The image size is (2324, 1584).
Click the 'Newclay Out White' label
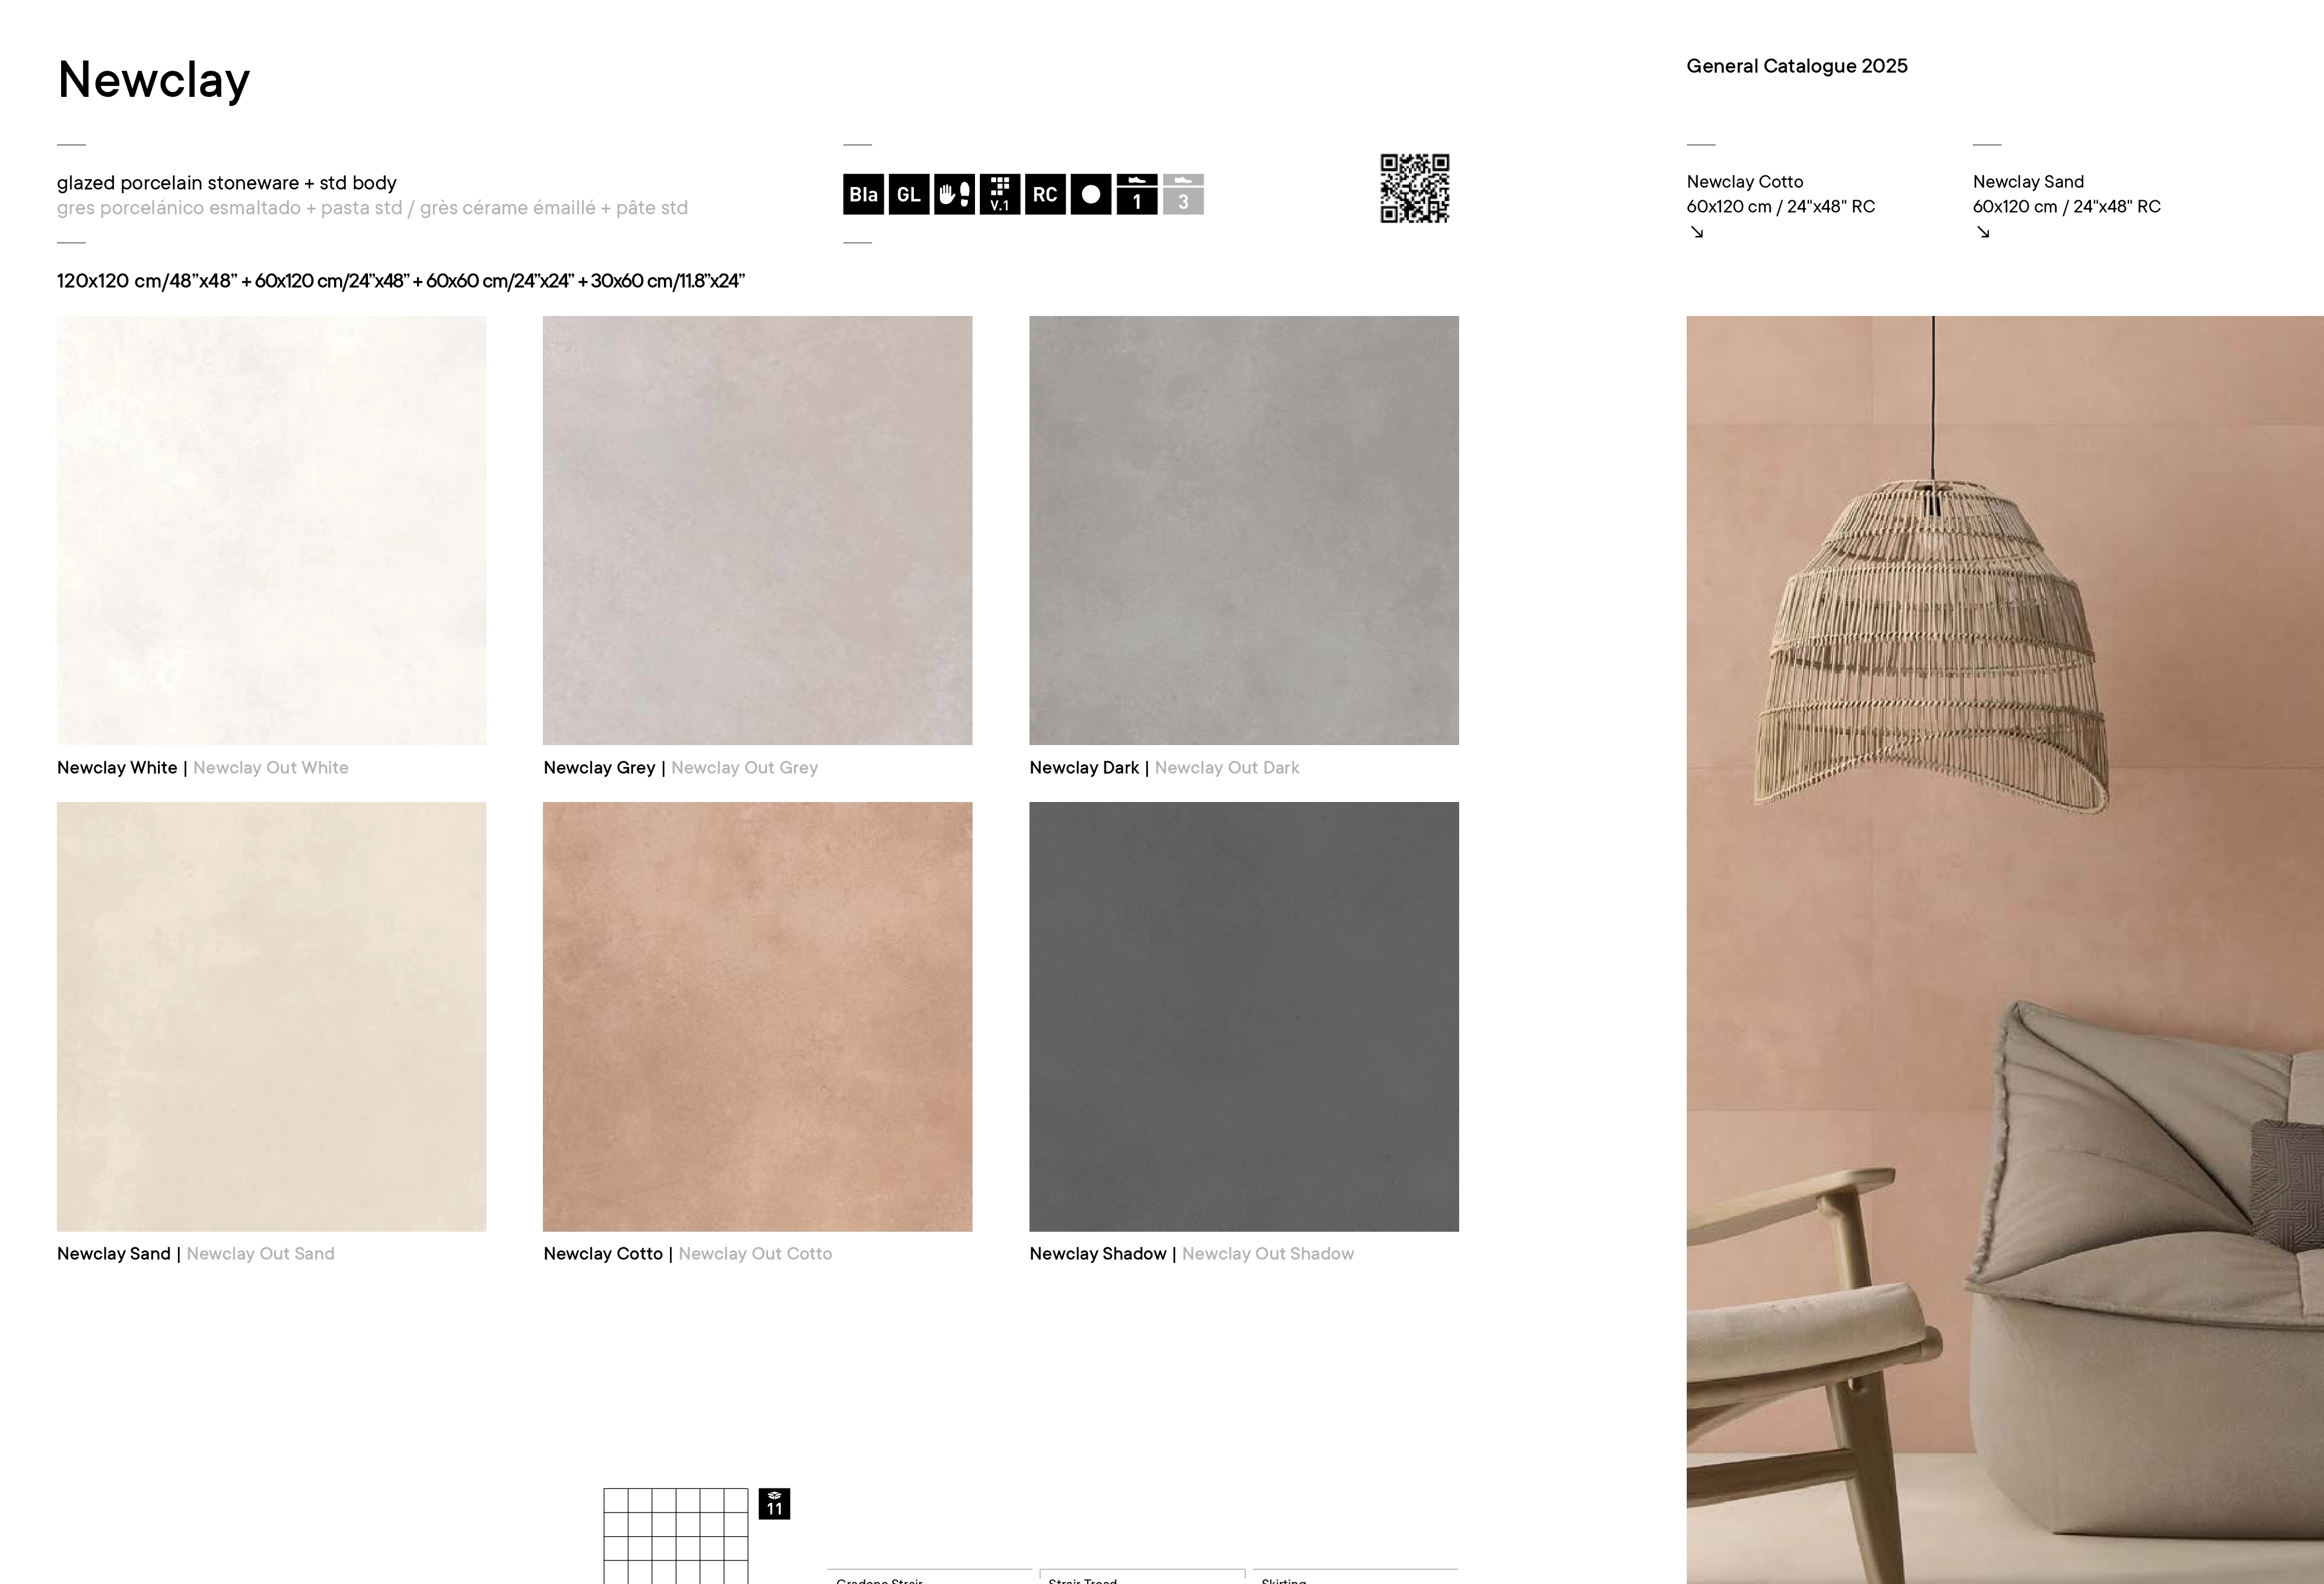point(271,768)
